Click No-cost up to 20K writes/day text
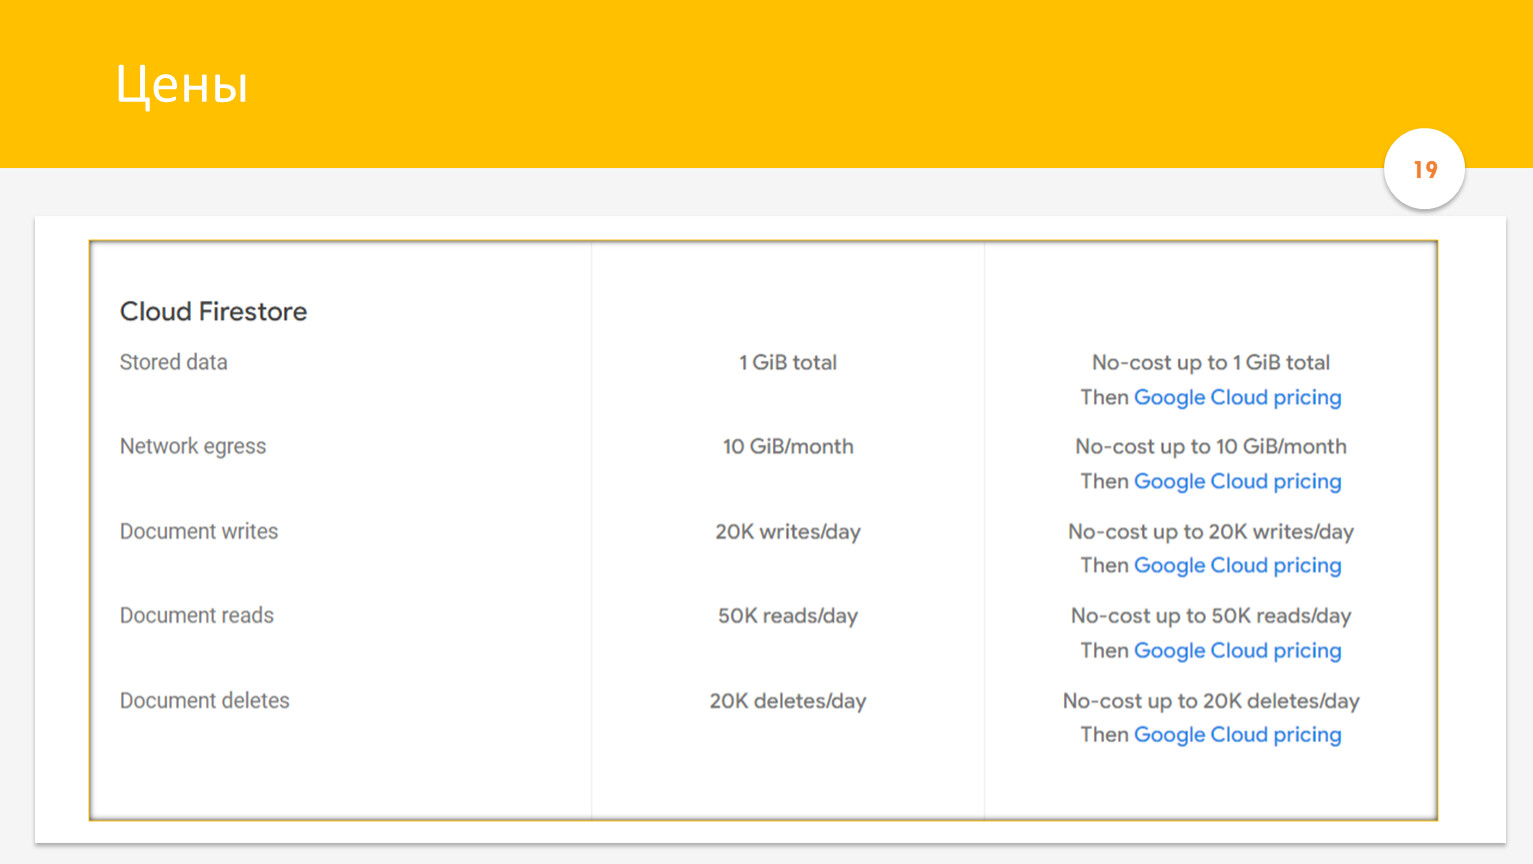 pos(1211,531)
